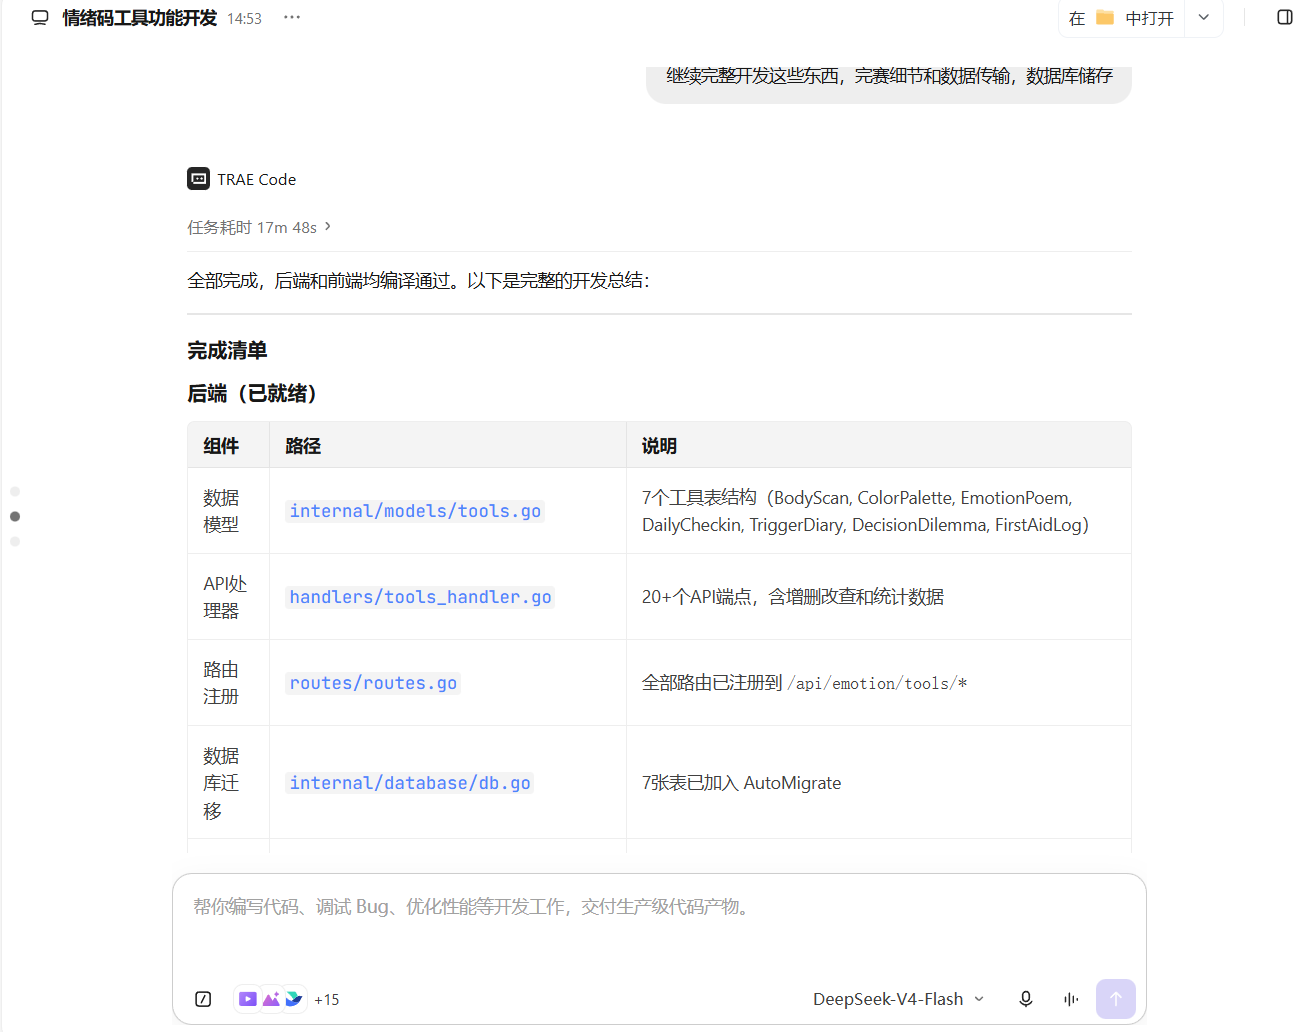
Task: Open the routes/routes.go file link
Action: pos(373,683)
